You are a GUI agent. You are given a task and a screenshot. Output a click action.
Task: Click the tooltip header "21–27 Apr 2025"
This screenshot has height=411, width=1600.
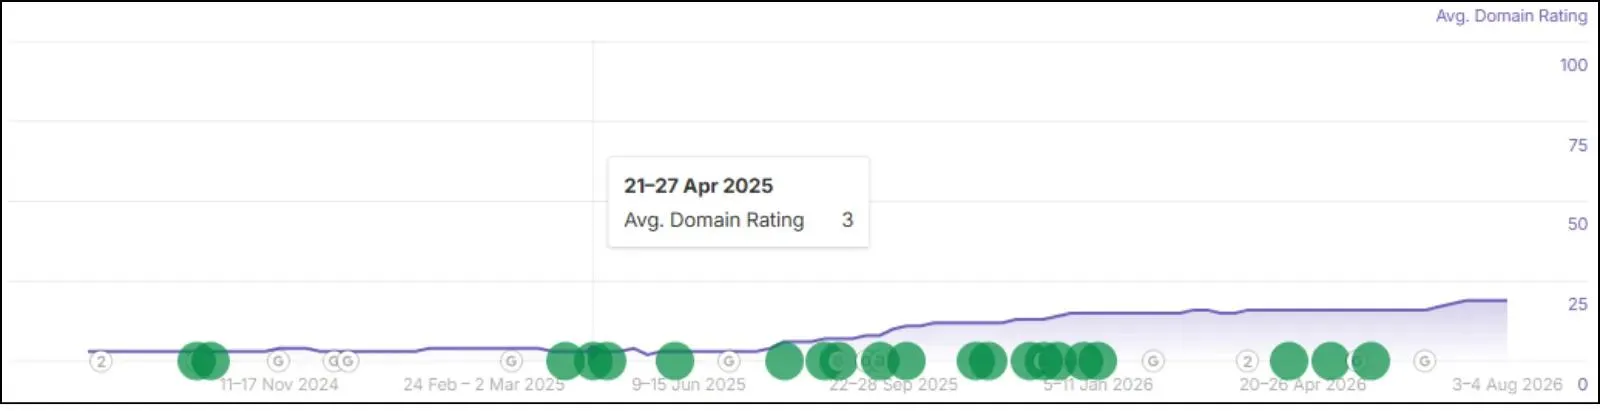(698, 186)
